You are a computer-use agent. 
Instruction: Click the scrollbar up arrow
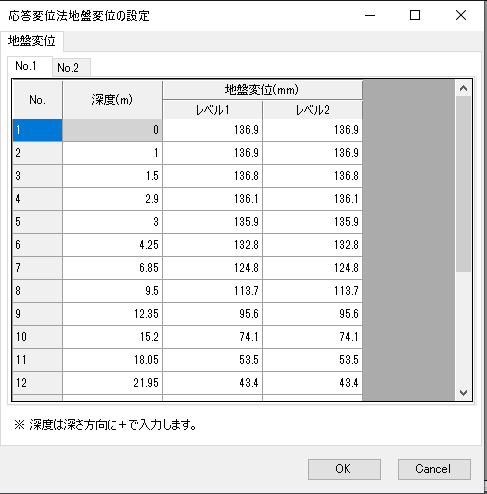pyautogui.click(x=463, y=88)
